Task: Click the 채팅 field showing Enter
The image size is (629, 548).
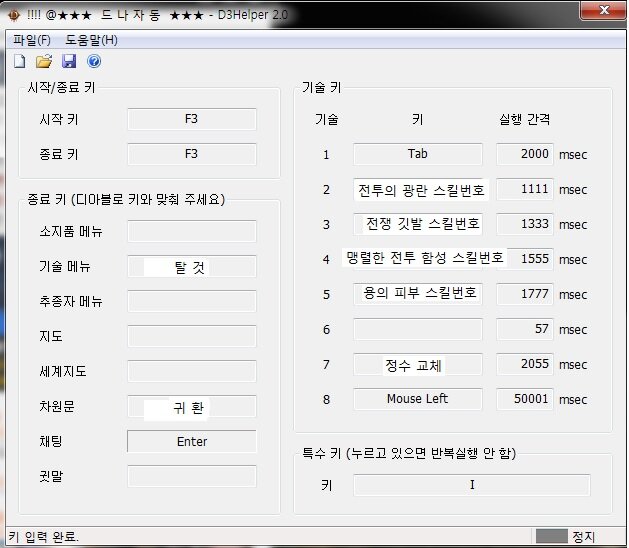Action: pos(192,441)
